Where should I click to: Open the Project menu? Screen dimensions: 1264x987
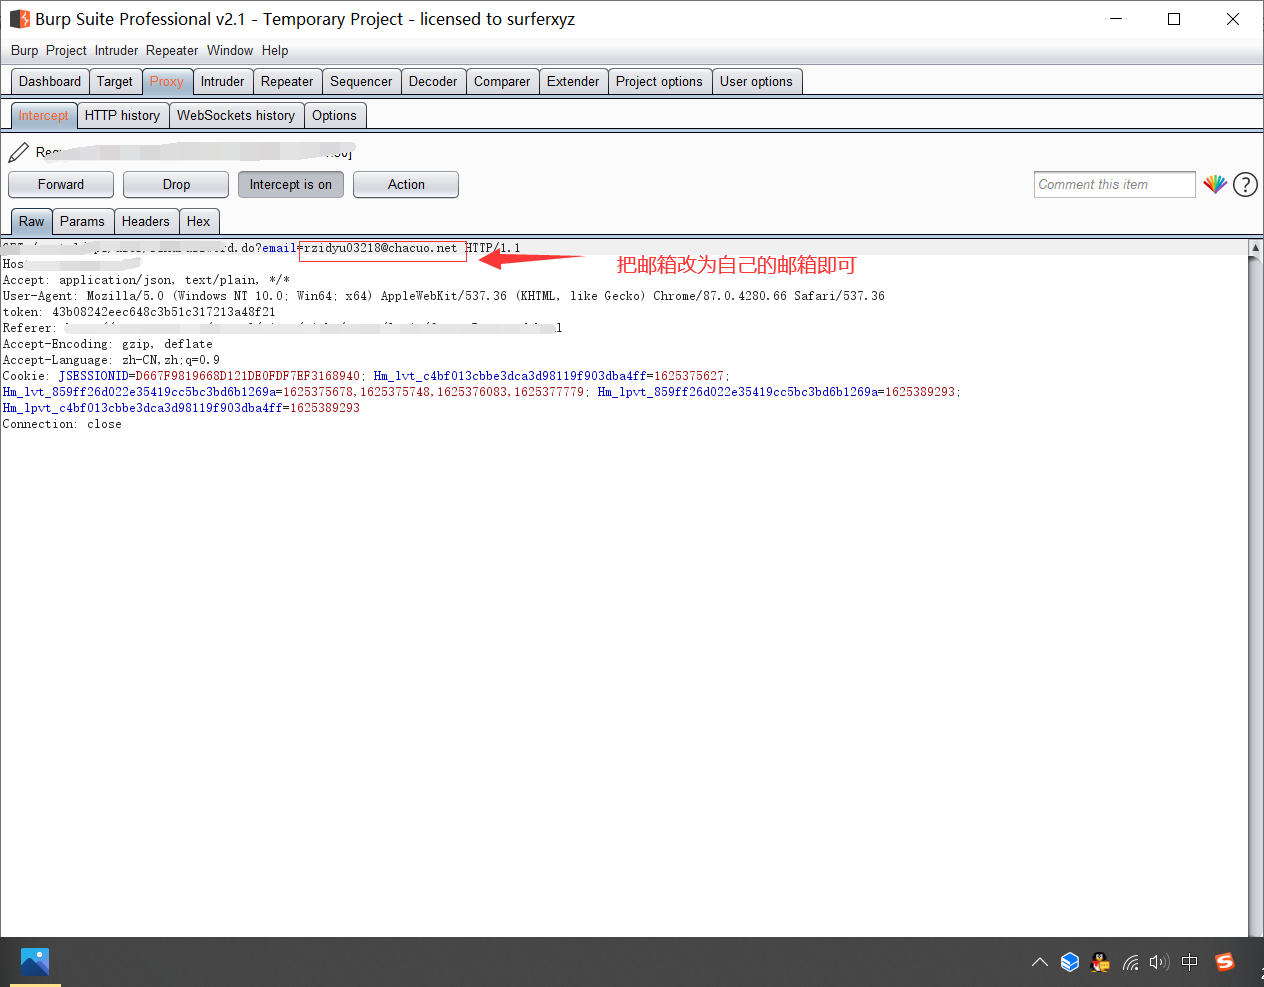(x=66, y=50)
